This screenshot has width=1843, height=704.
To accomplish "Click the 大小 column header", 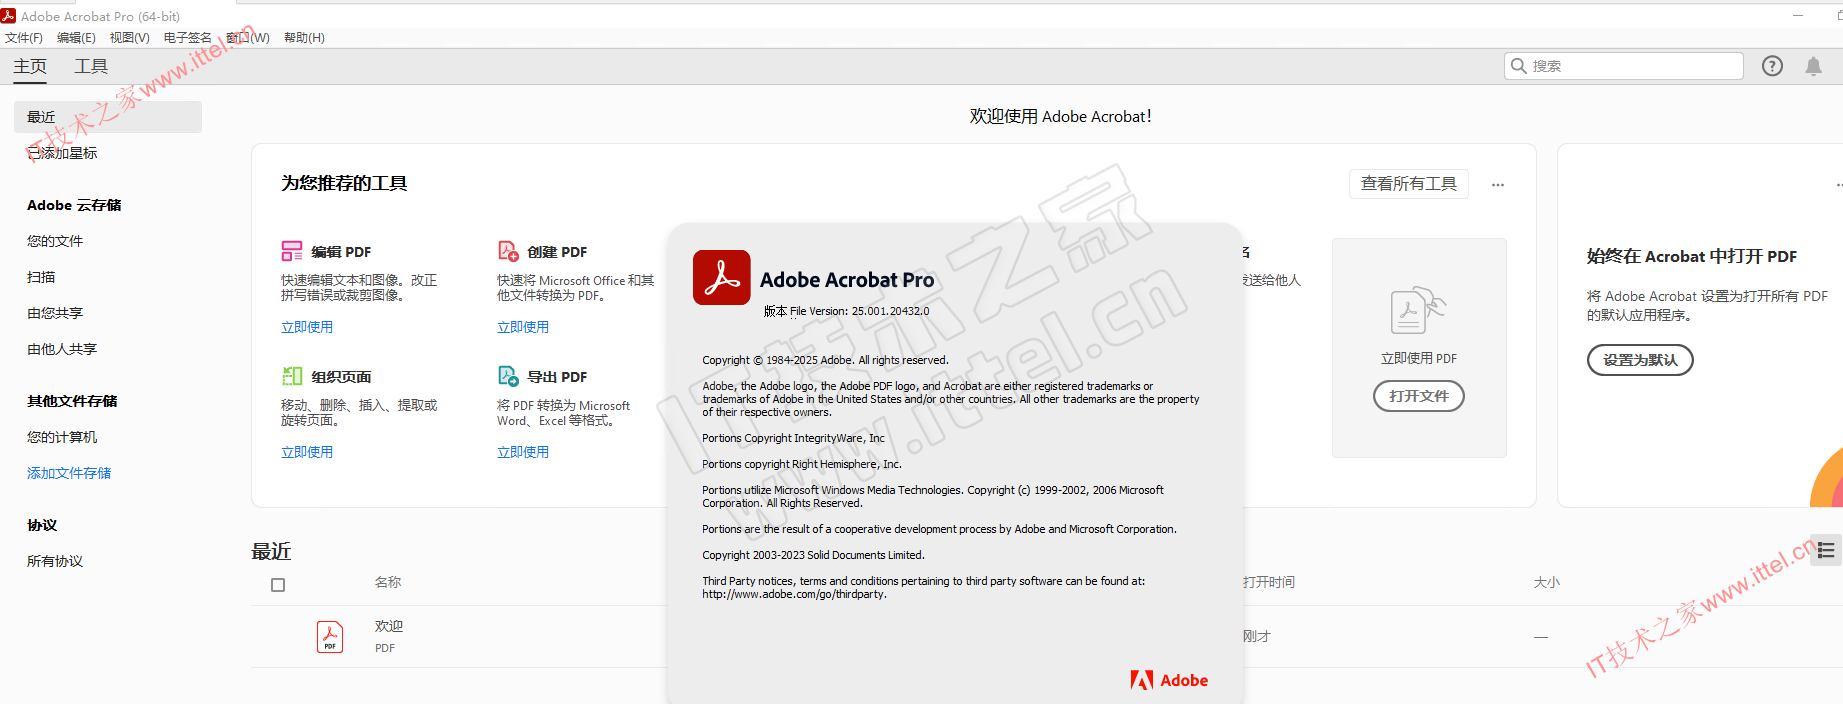I will pos(1547,582).
